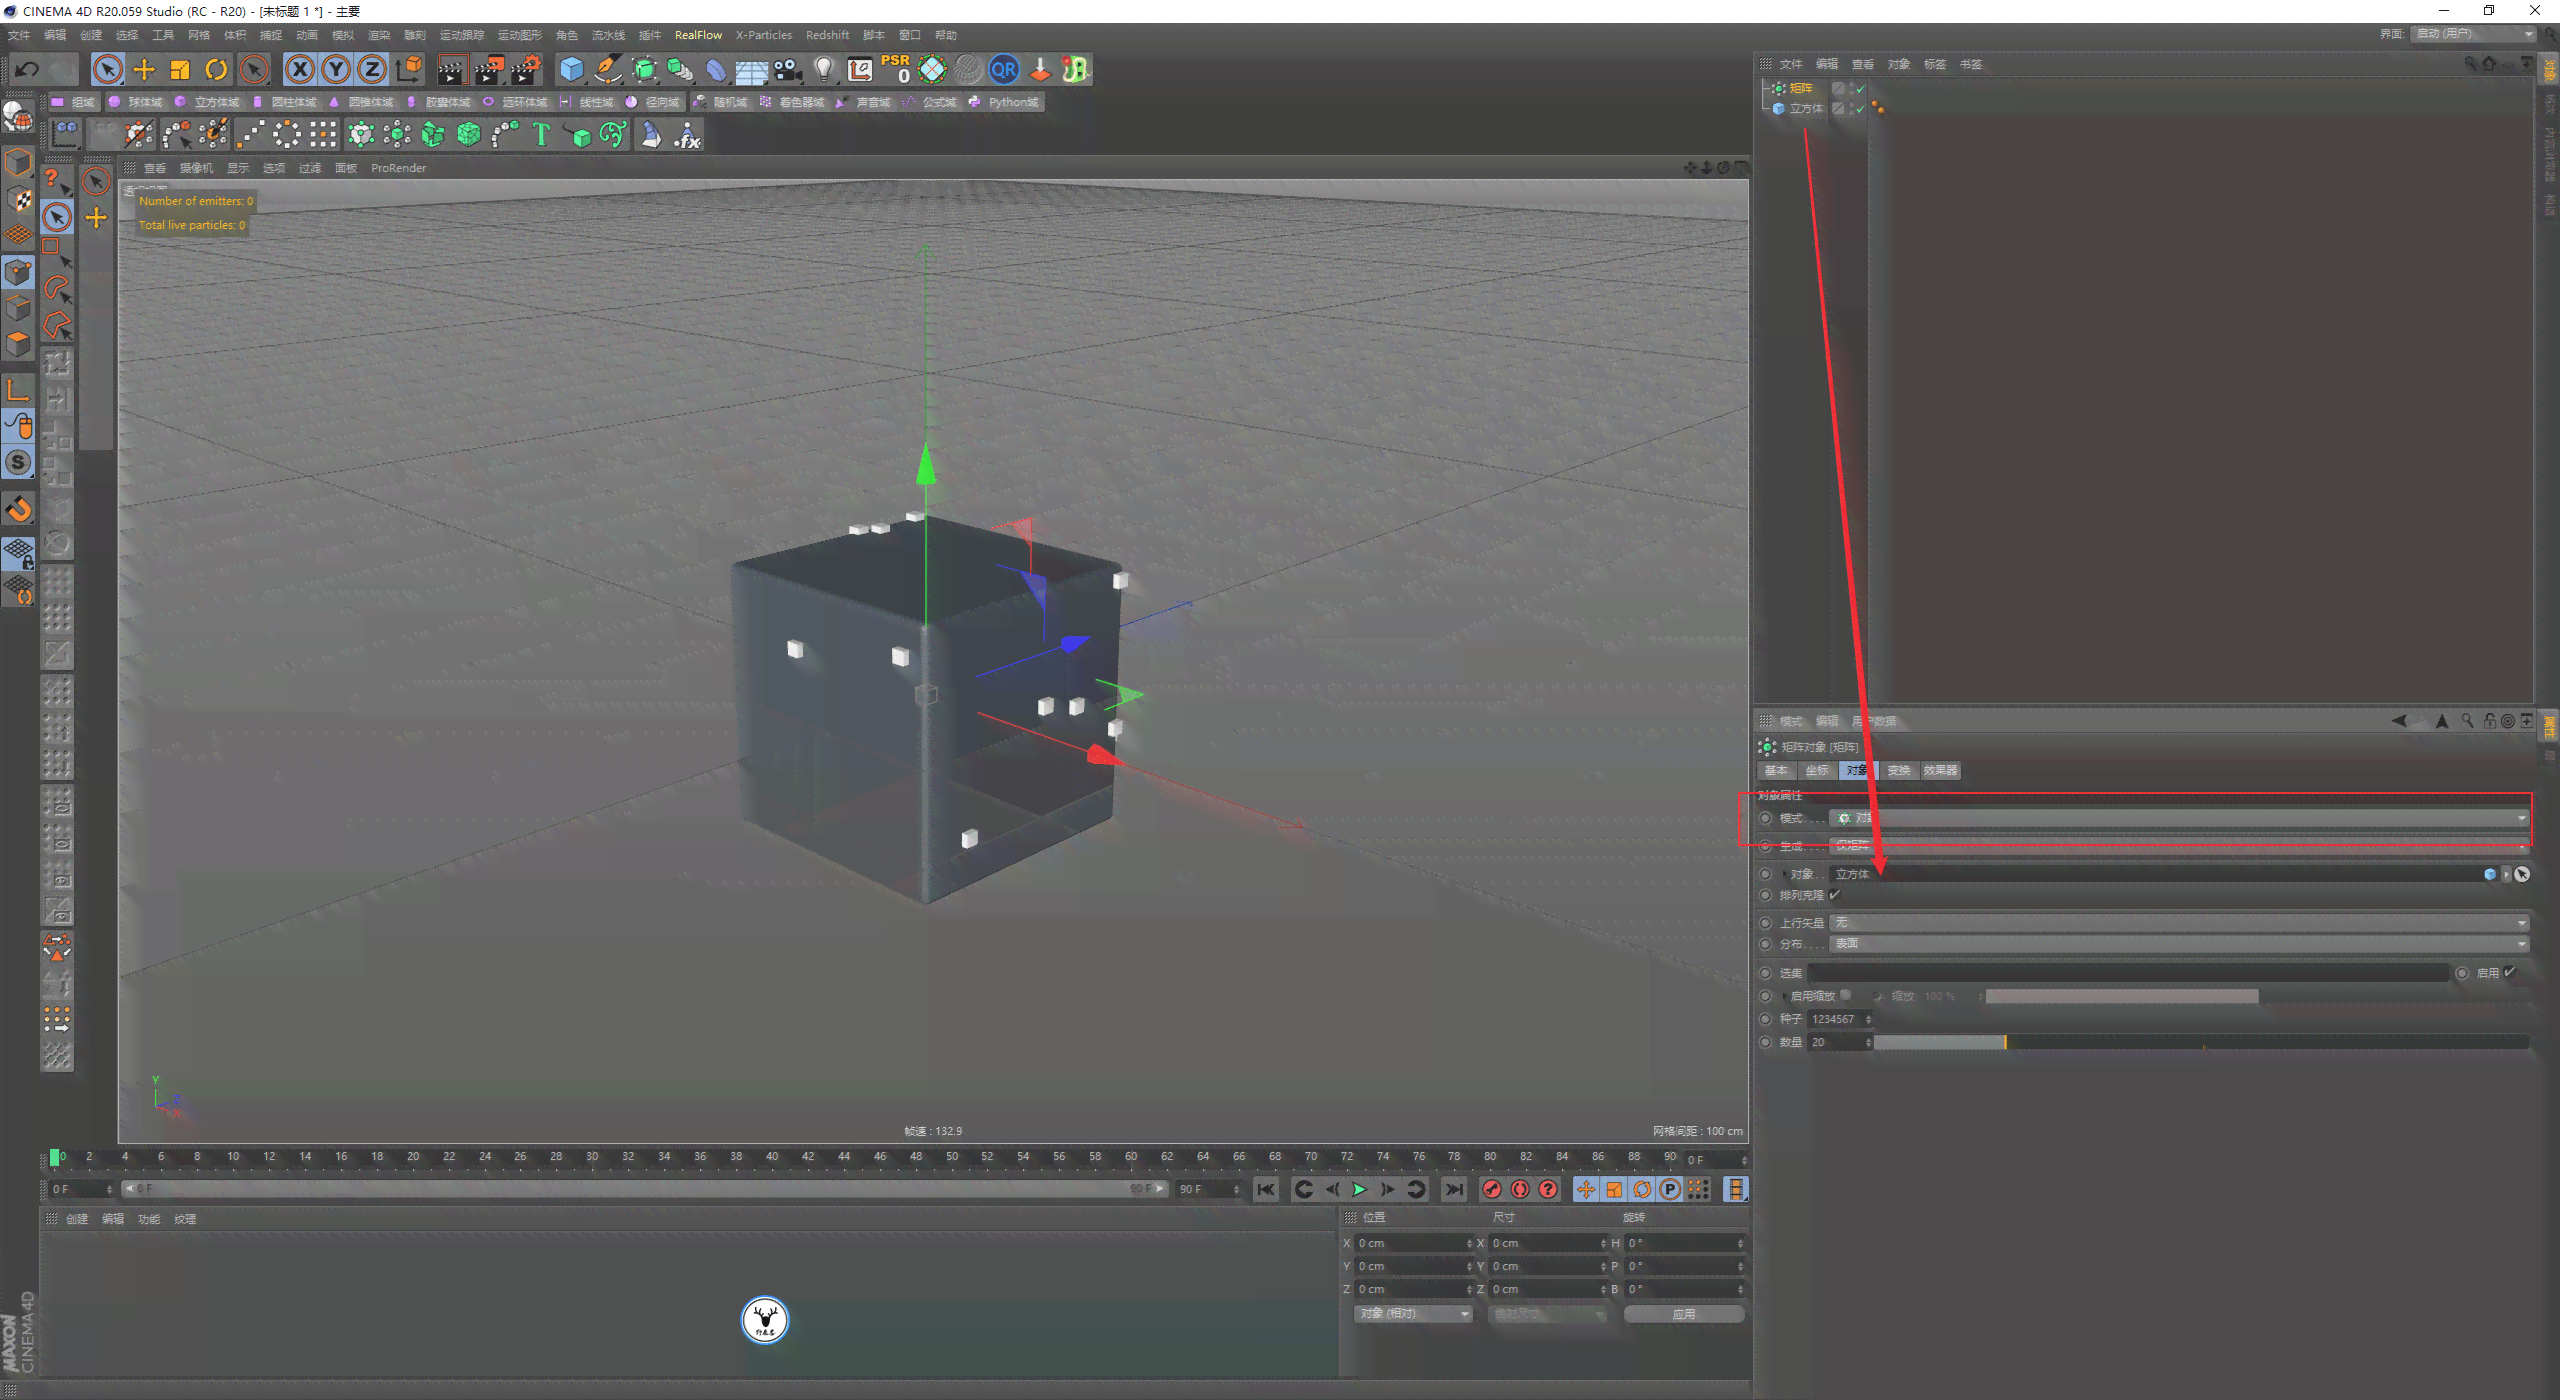Open the 分布 distribution dropdown
Image resolution: width=2560 pixels, height=1400 pixels.
coord(2180,944)
